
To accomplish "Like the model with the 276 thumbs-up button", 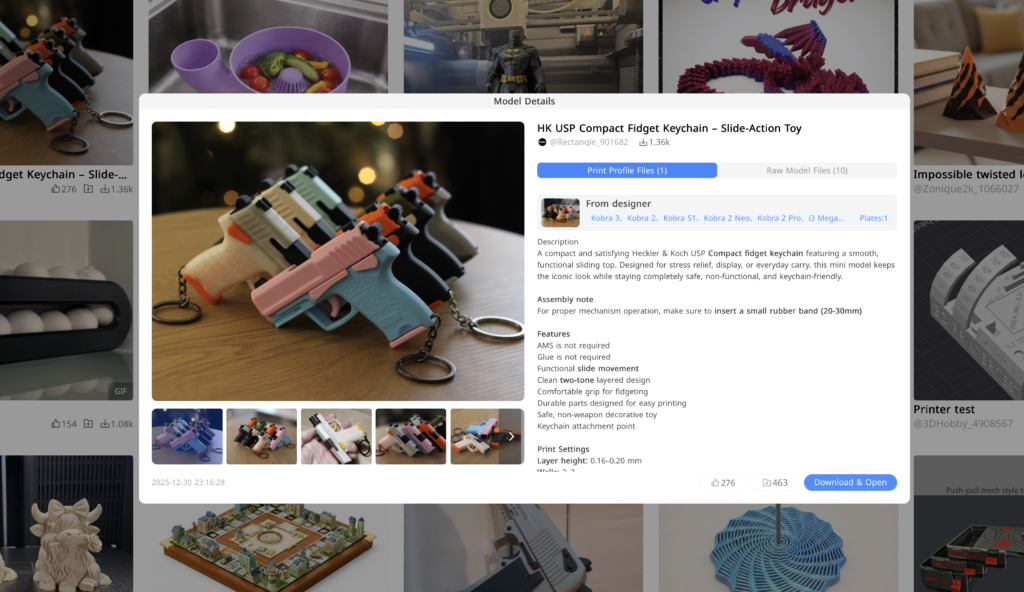I will [x=723, y=482].
